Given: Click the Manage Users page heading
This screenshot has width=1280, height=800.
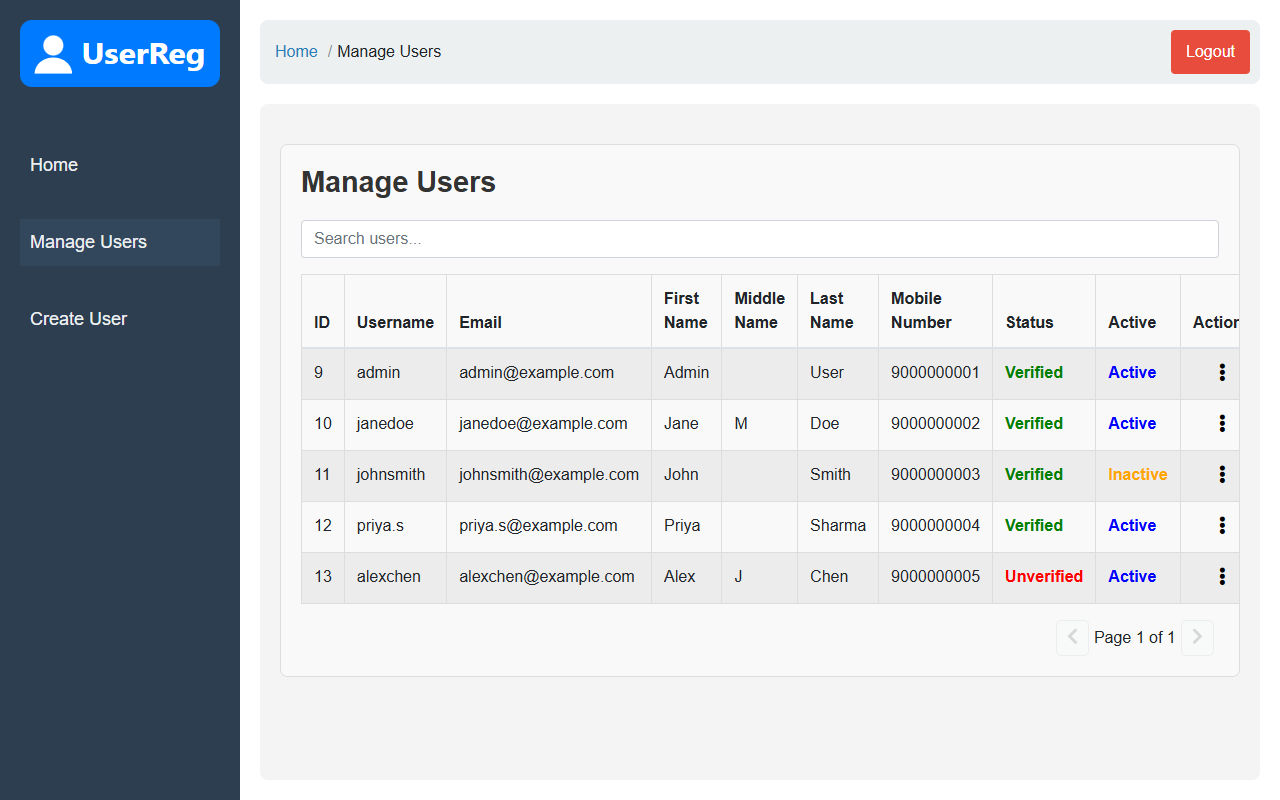Looking at the screenshot, I should [x=398, y=182].
